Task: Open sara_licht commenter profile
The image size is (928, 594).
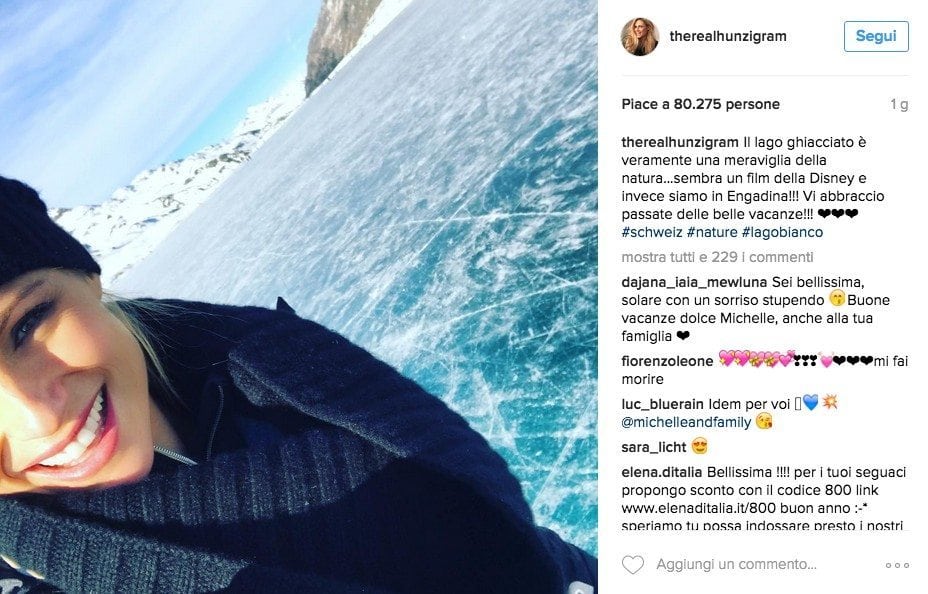Action: (x=653, y=447)
